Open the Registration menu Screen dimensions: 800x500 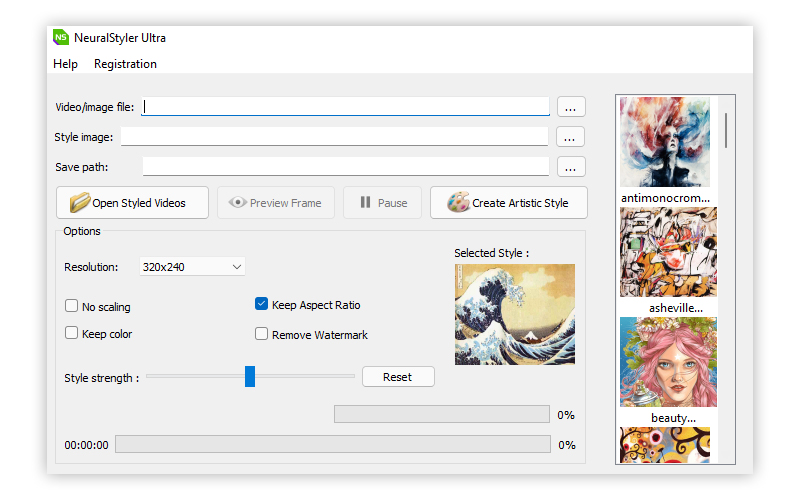coord(125,64)
